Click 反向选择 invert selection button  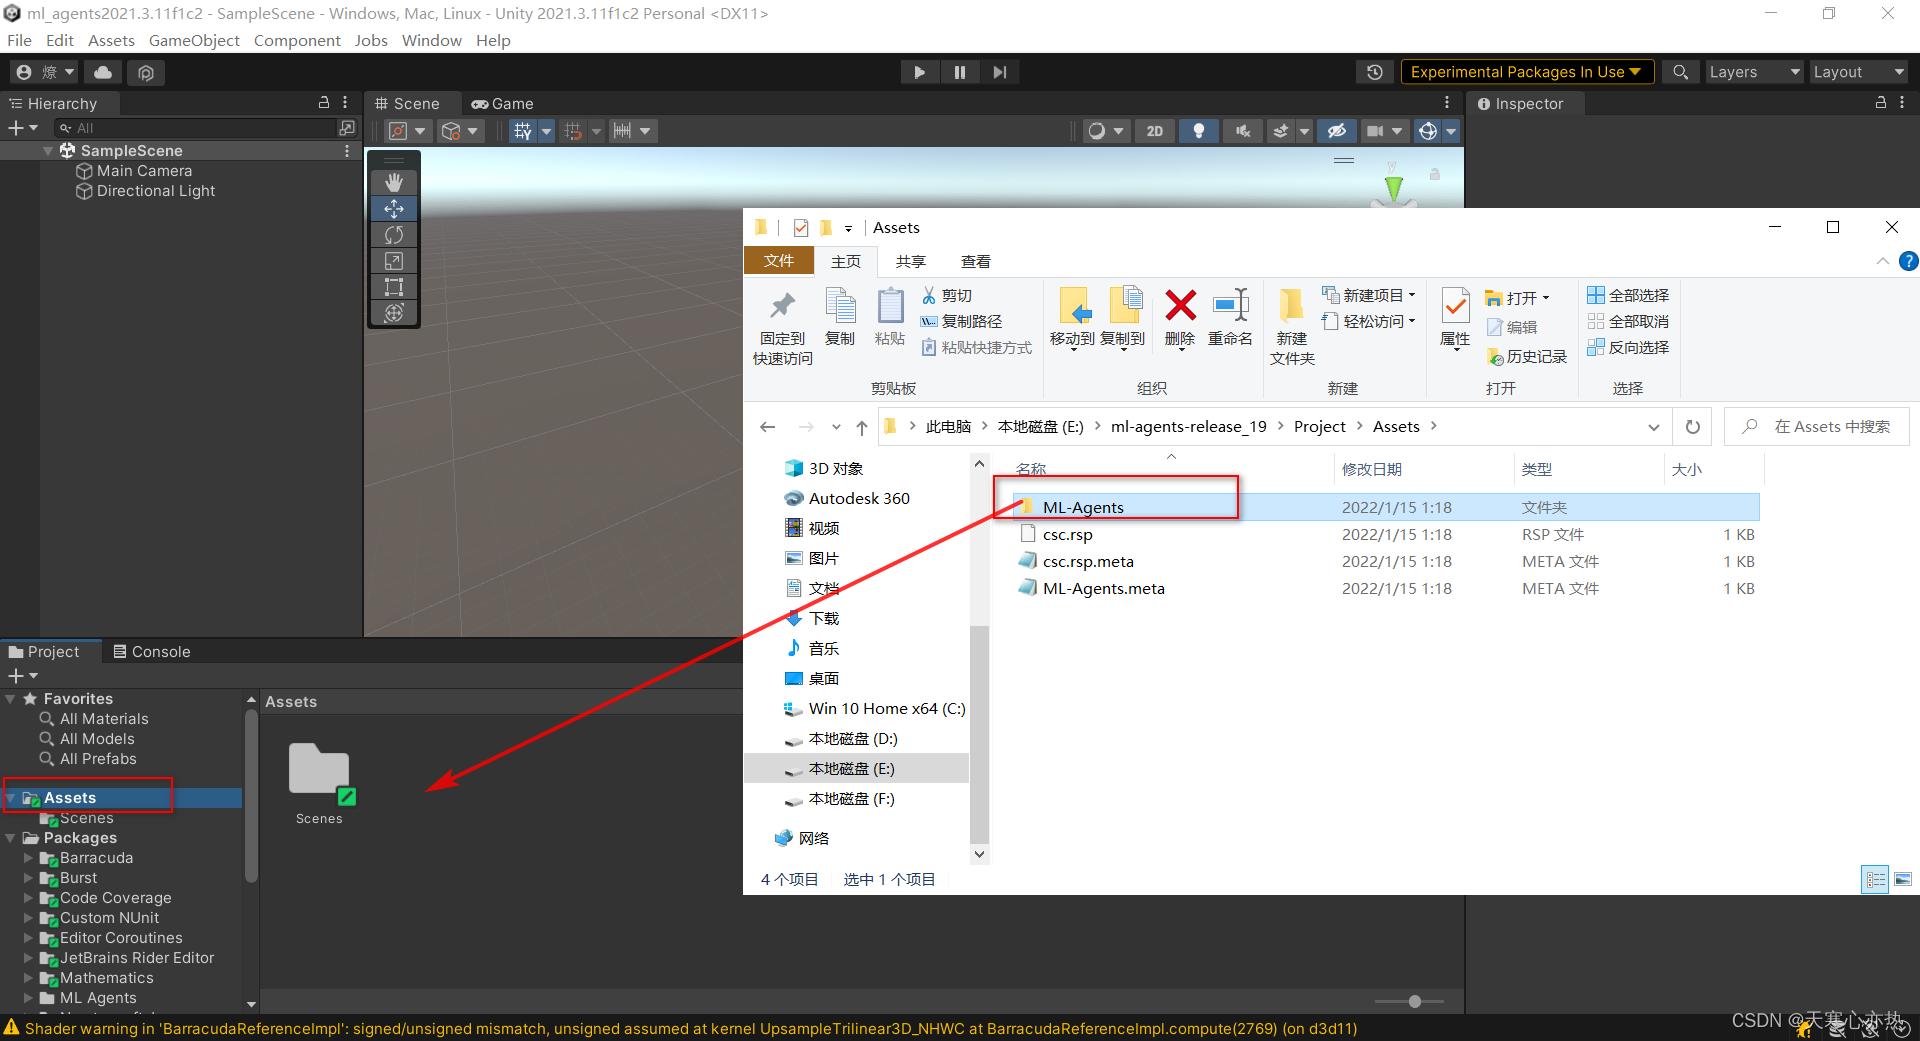coord(1628,348)
